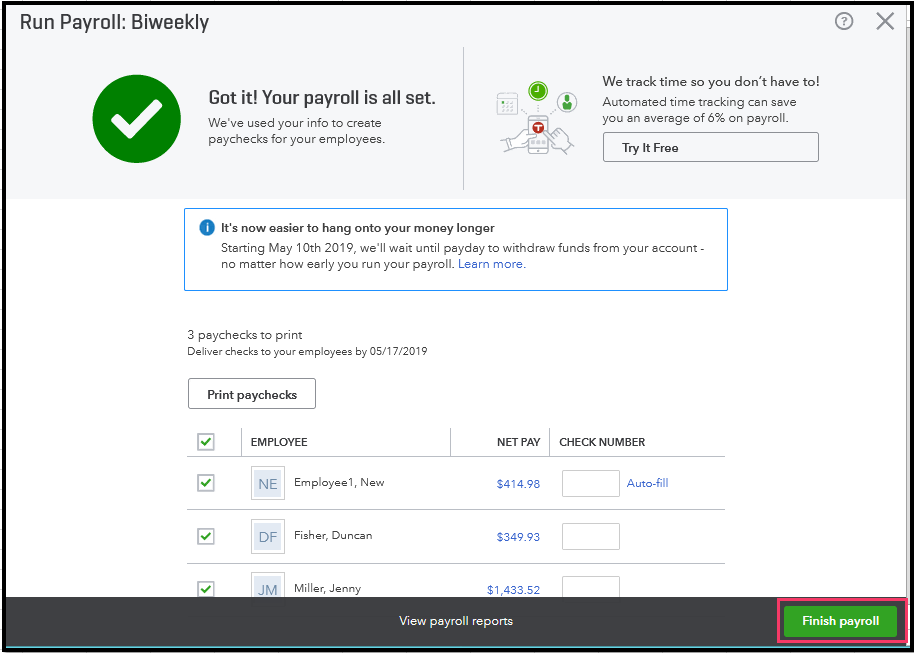Uncheck Fisher, Duncan's paycheck row
The height and width of the screenshot is (653, 914).
206,535
